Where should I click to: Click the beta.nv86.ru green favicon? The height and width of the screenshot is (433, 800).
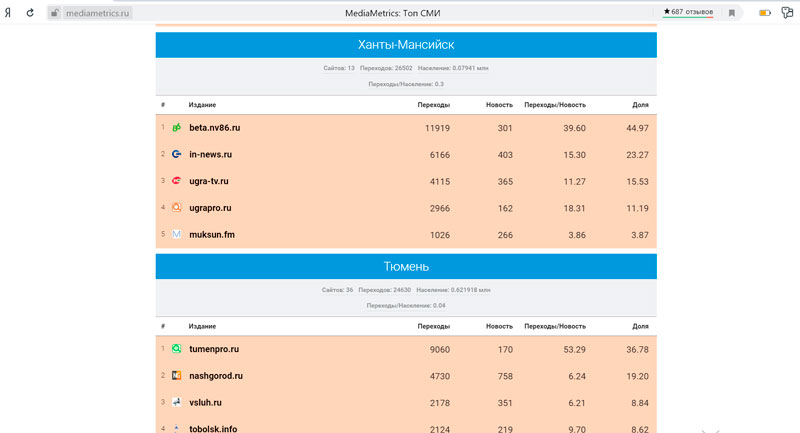pos(177,128)
